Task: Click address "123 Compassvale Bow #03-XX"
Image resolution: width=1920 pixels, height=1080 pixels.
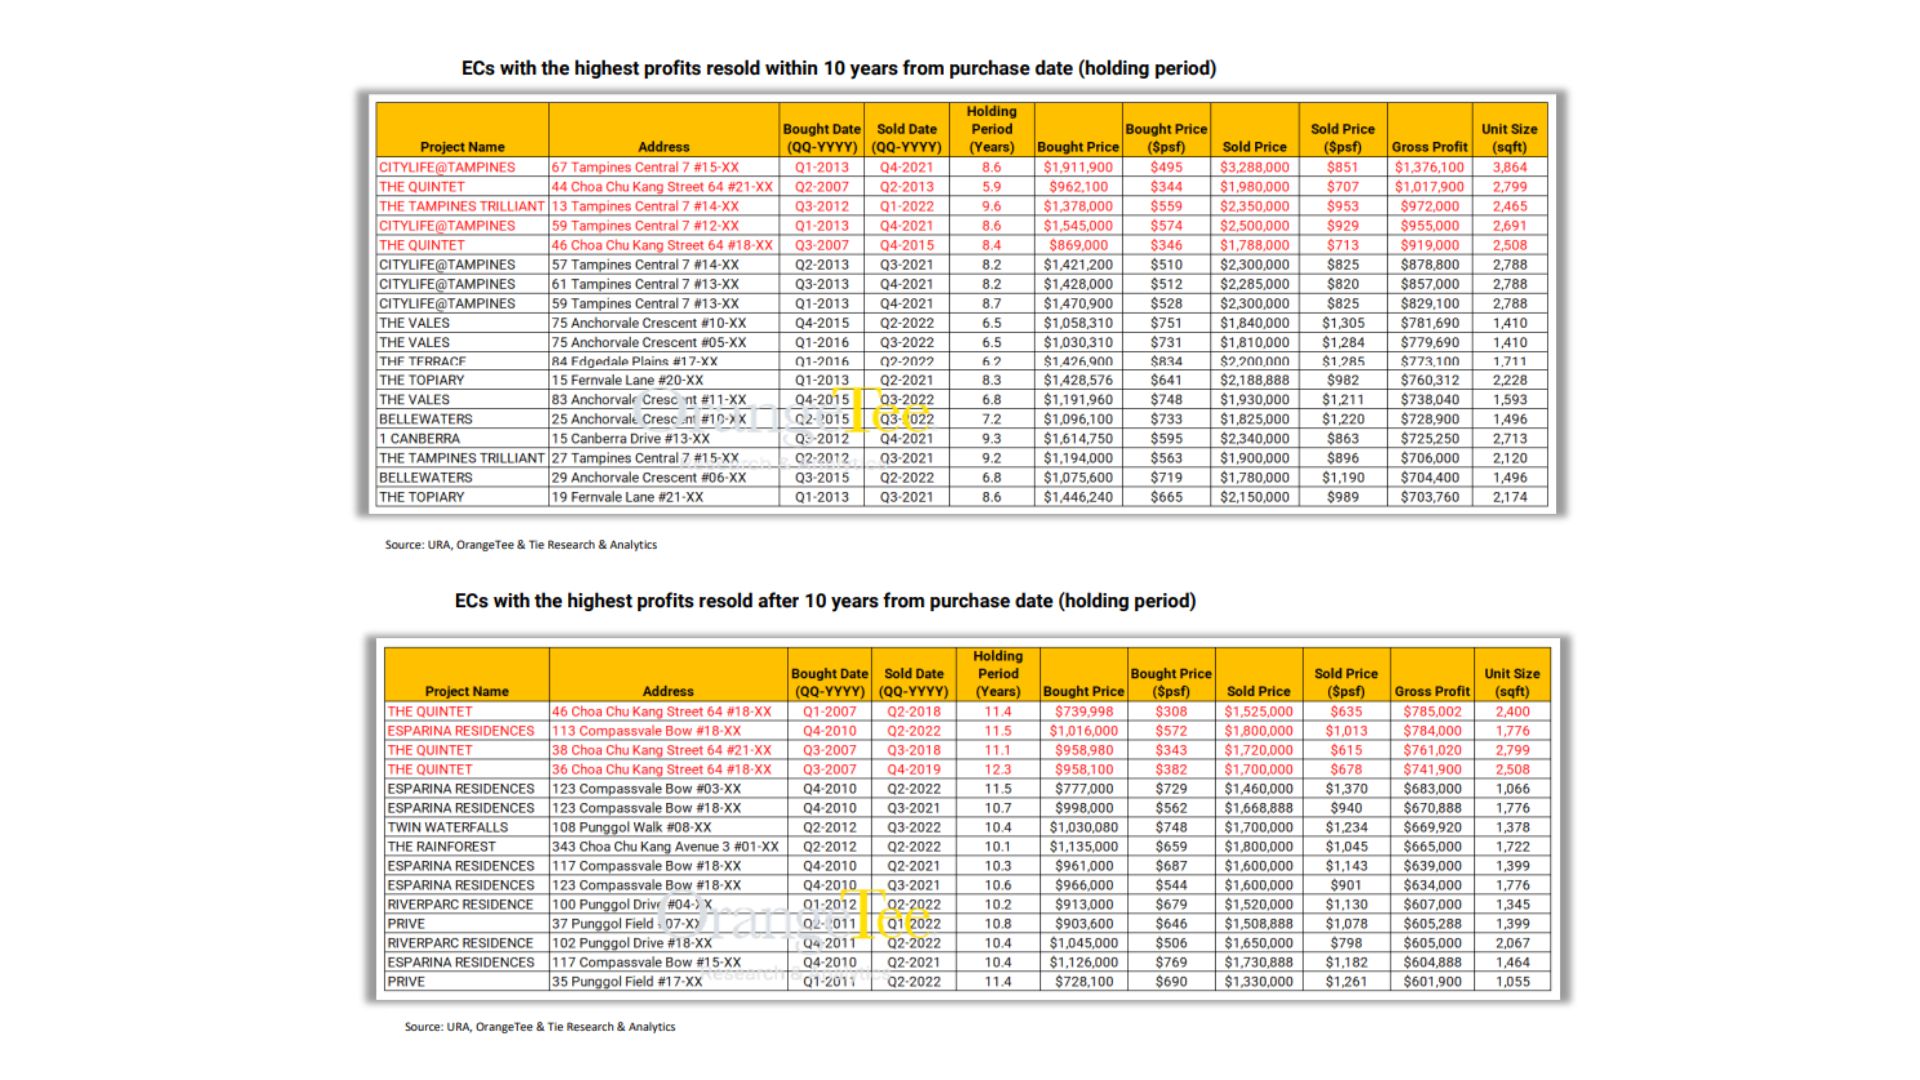Action: pos(646,789)
